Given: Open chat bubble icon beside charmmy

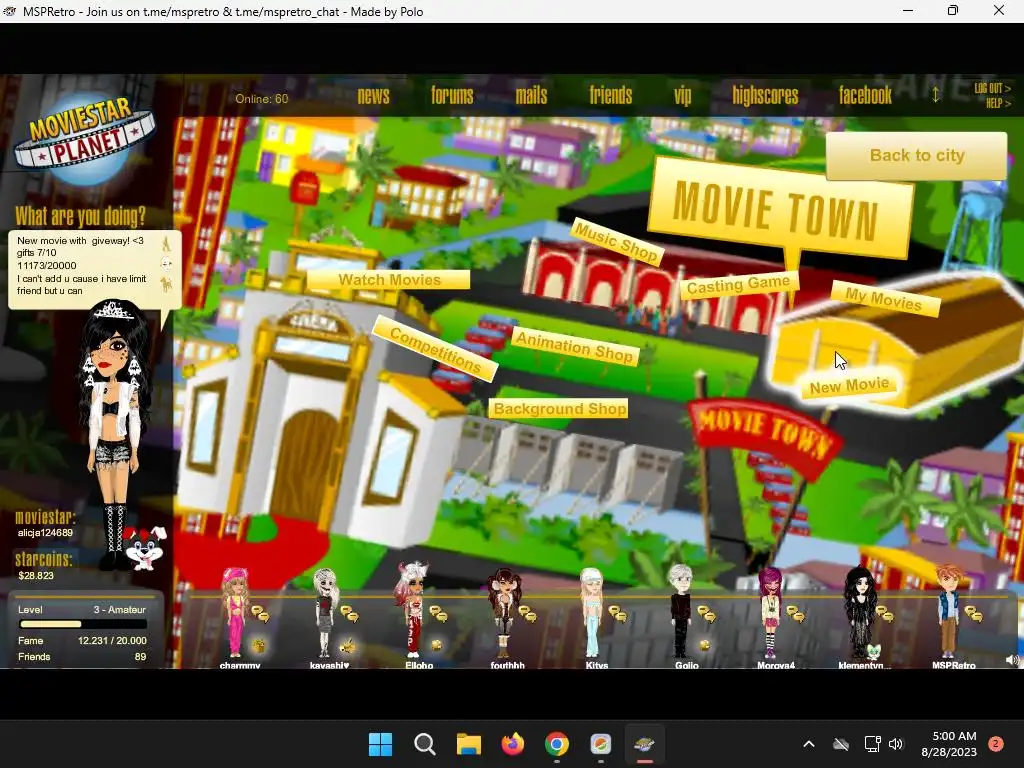Looking at the screenshot, I should click(260, 614).
